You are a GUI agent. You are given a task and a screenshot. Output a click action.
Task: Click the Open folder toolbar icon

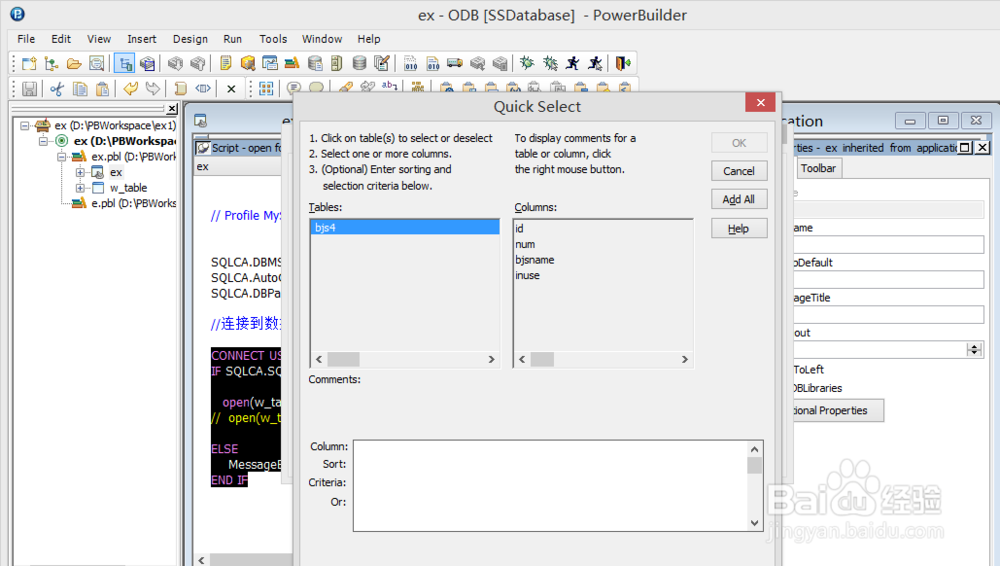(74, 63)
